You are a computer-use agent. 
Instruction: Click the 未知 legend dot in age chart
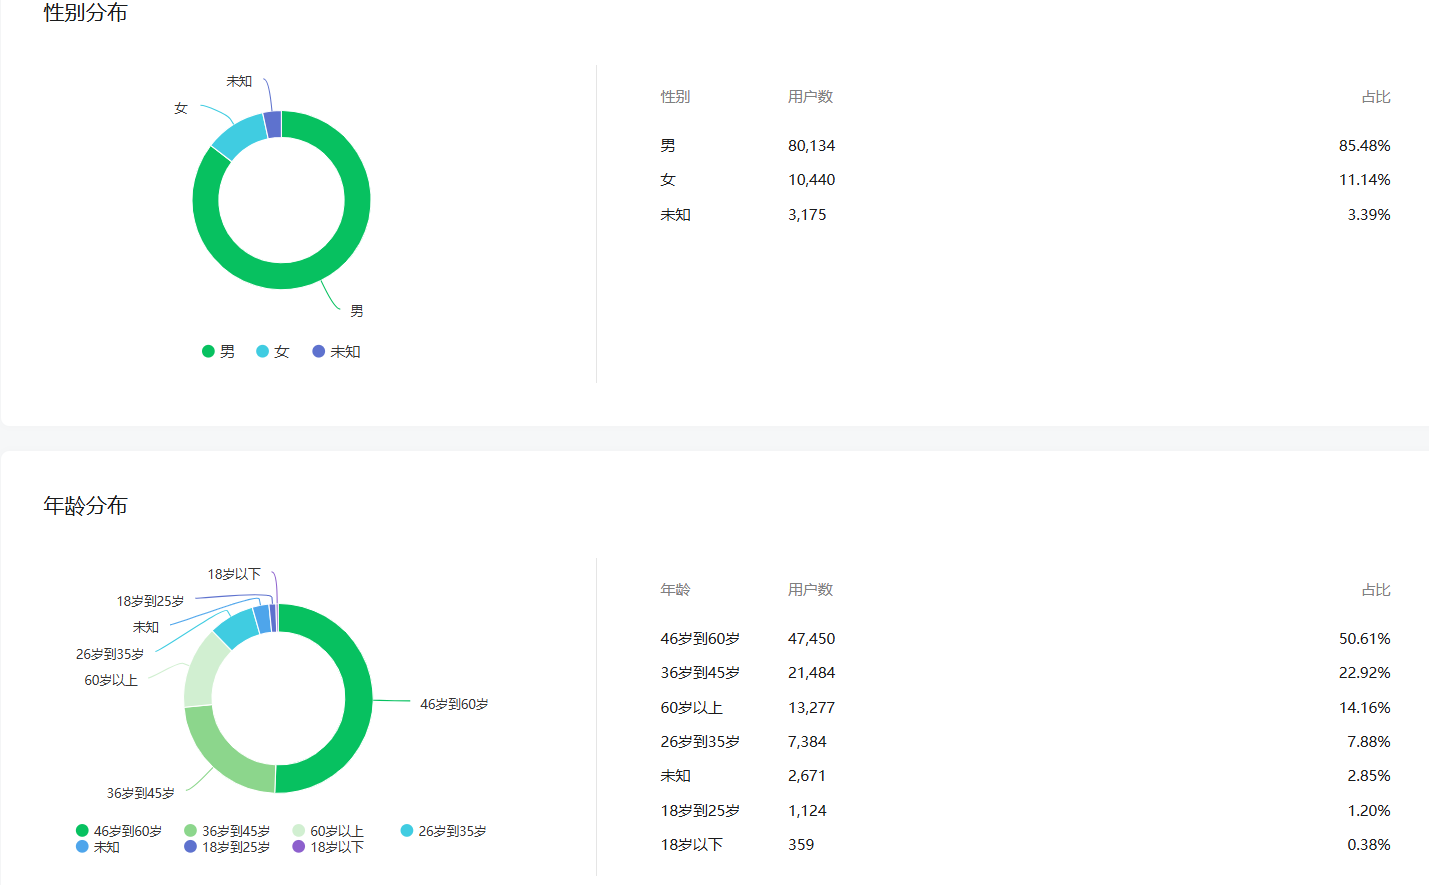pos(82,847)
